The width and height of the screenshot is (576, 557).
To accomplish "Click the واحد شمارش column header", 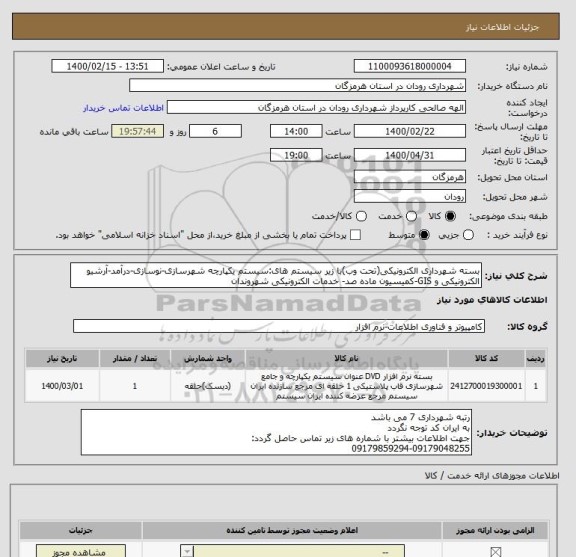I will [208, 358].
